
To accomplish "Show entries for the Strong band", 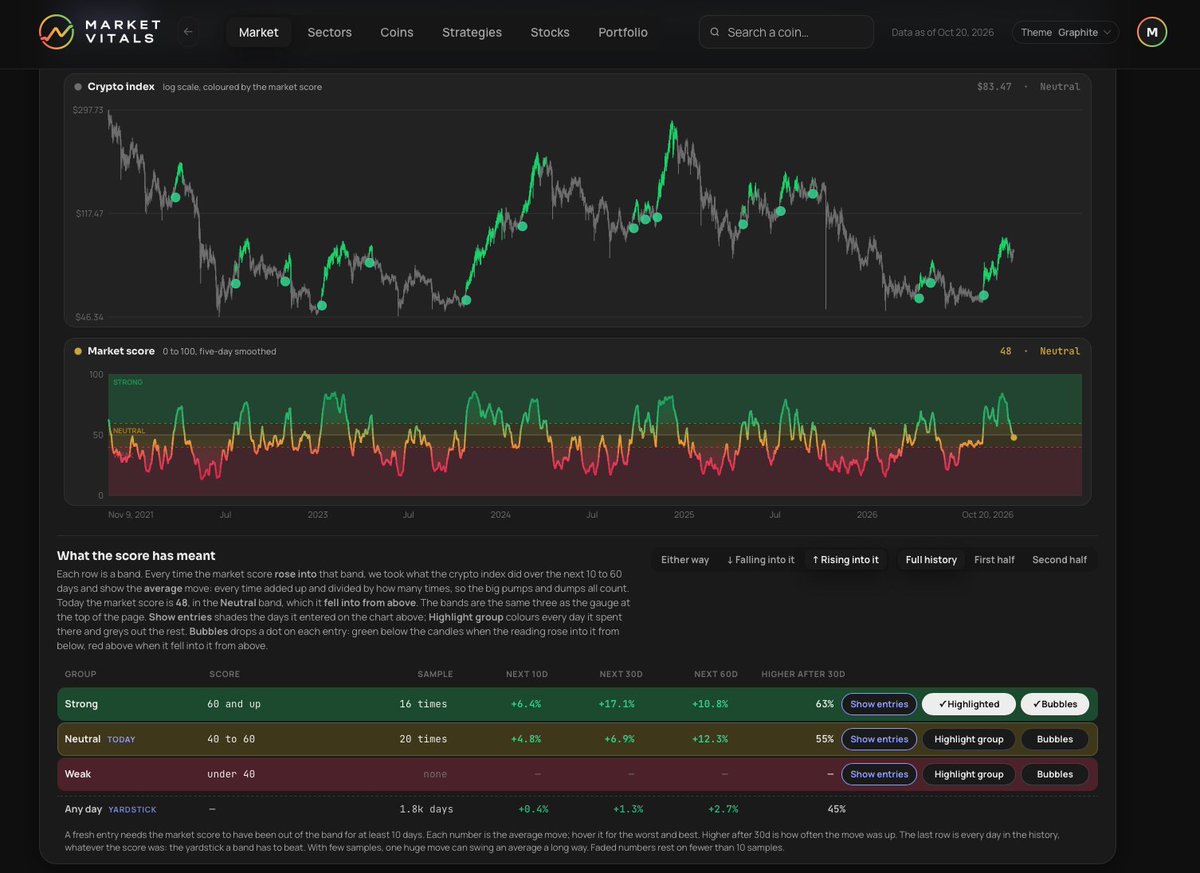I will pos(879,704).
